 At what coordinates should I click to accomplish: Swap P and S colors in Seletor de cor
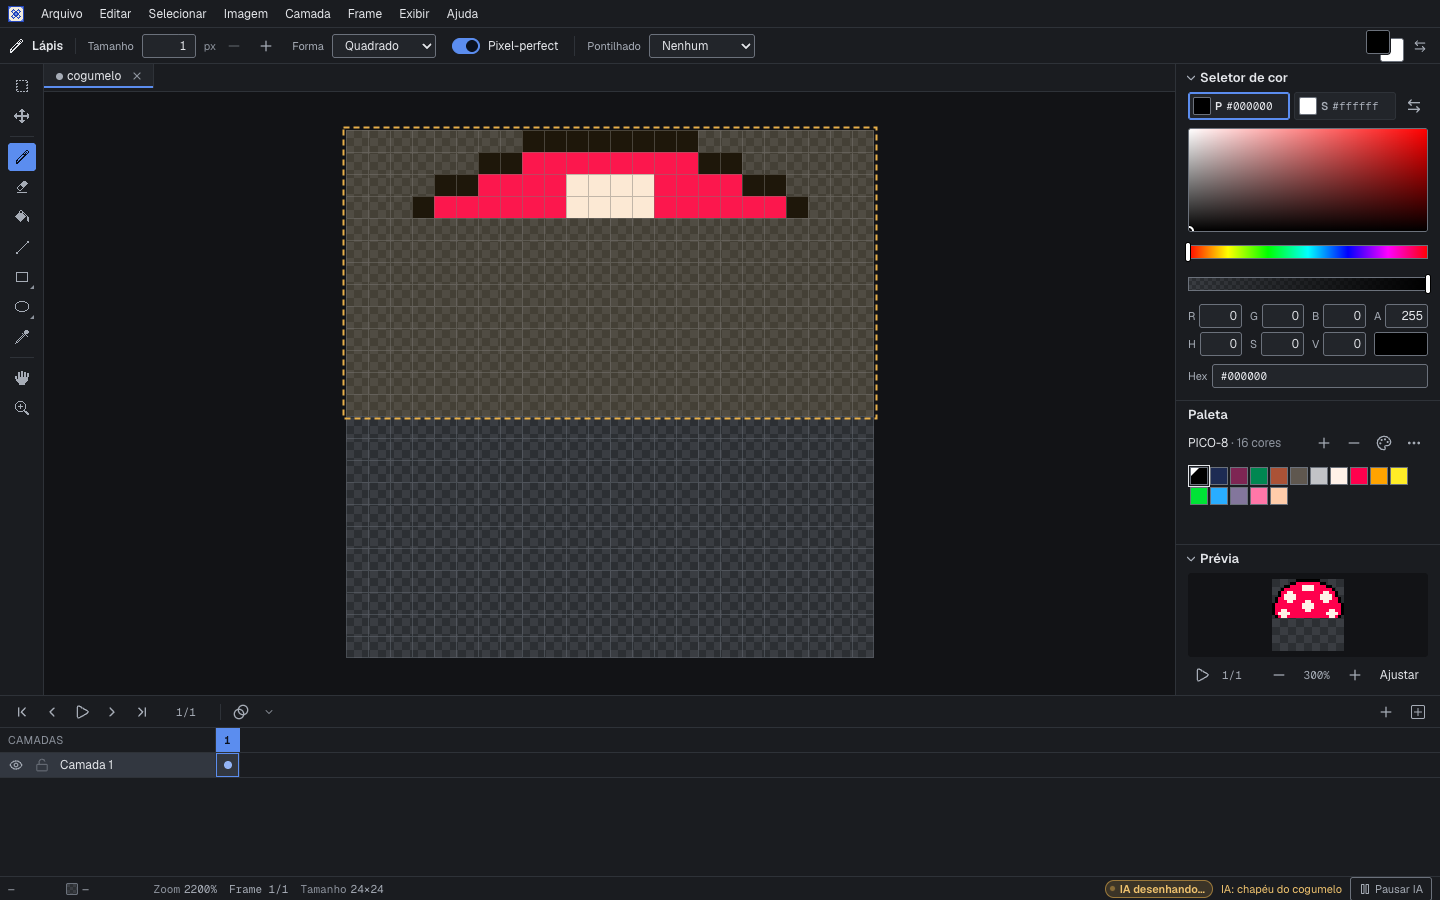(1414, 106)
